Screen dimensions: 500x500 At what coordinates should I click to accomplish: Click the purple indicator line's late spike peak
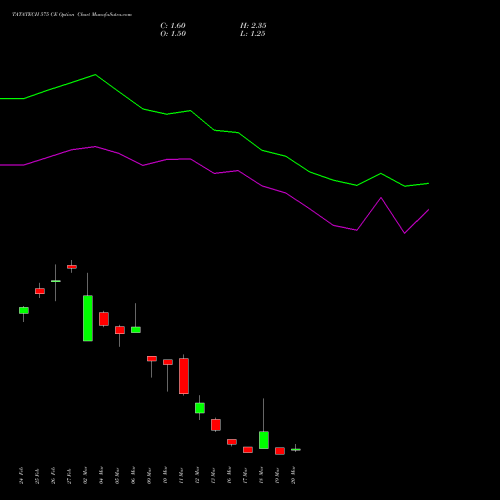pos(381,198)
